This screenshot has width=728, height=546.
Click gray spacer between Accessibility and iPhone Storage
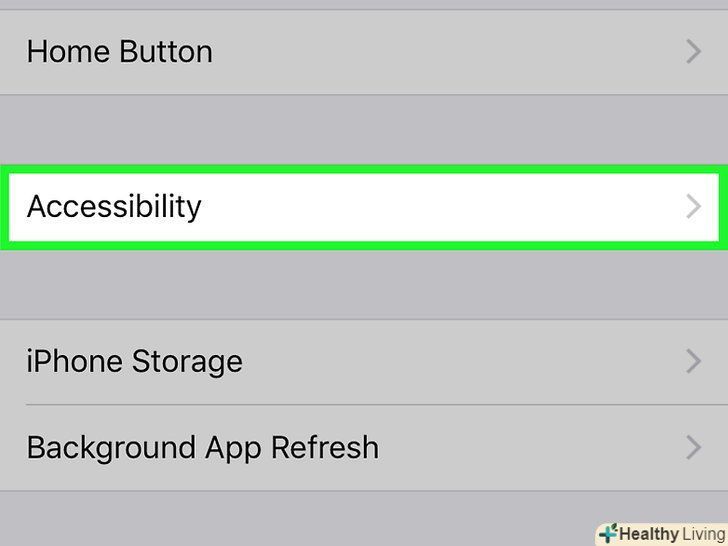tap(362, 285)
